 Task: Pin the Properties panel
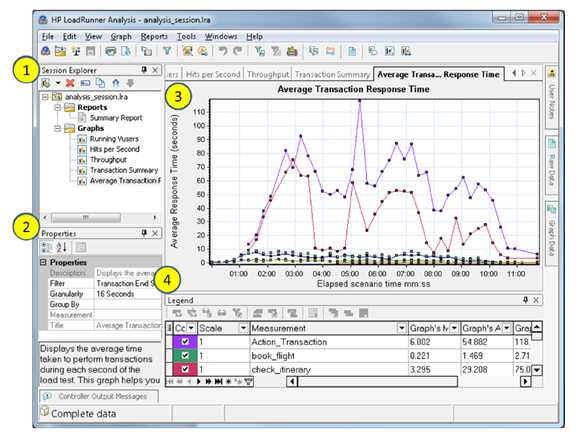pos(144,233)
